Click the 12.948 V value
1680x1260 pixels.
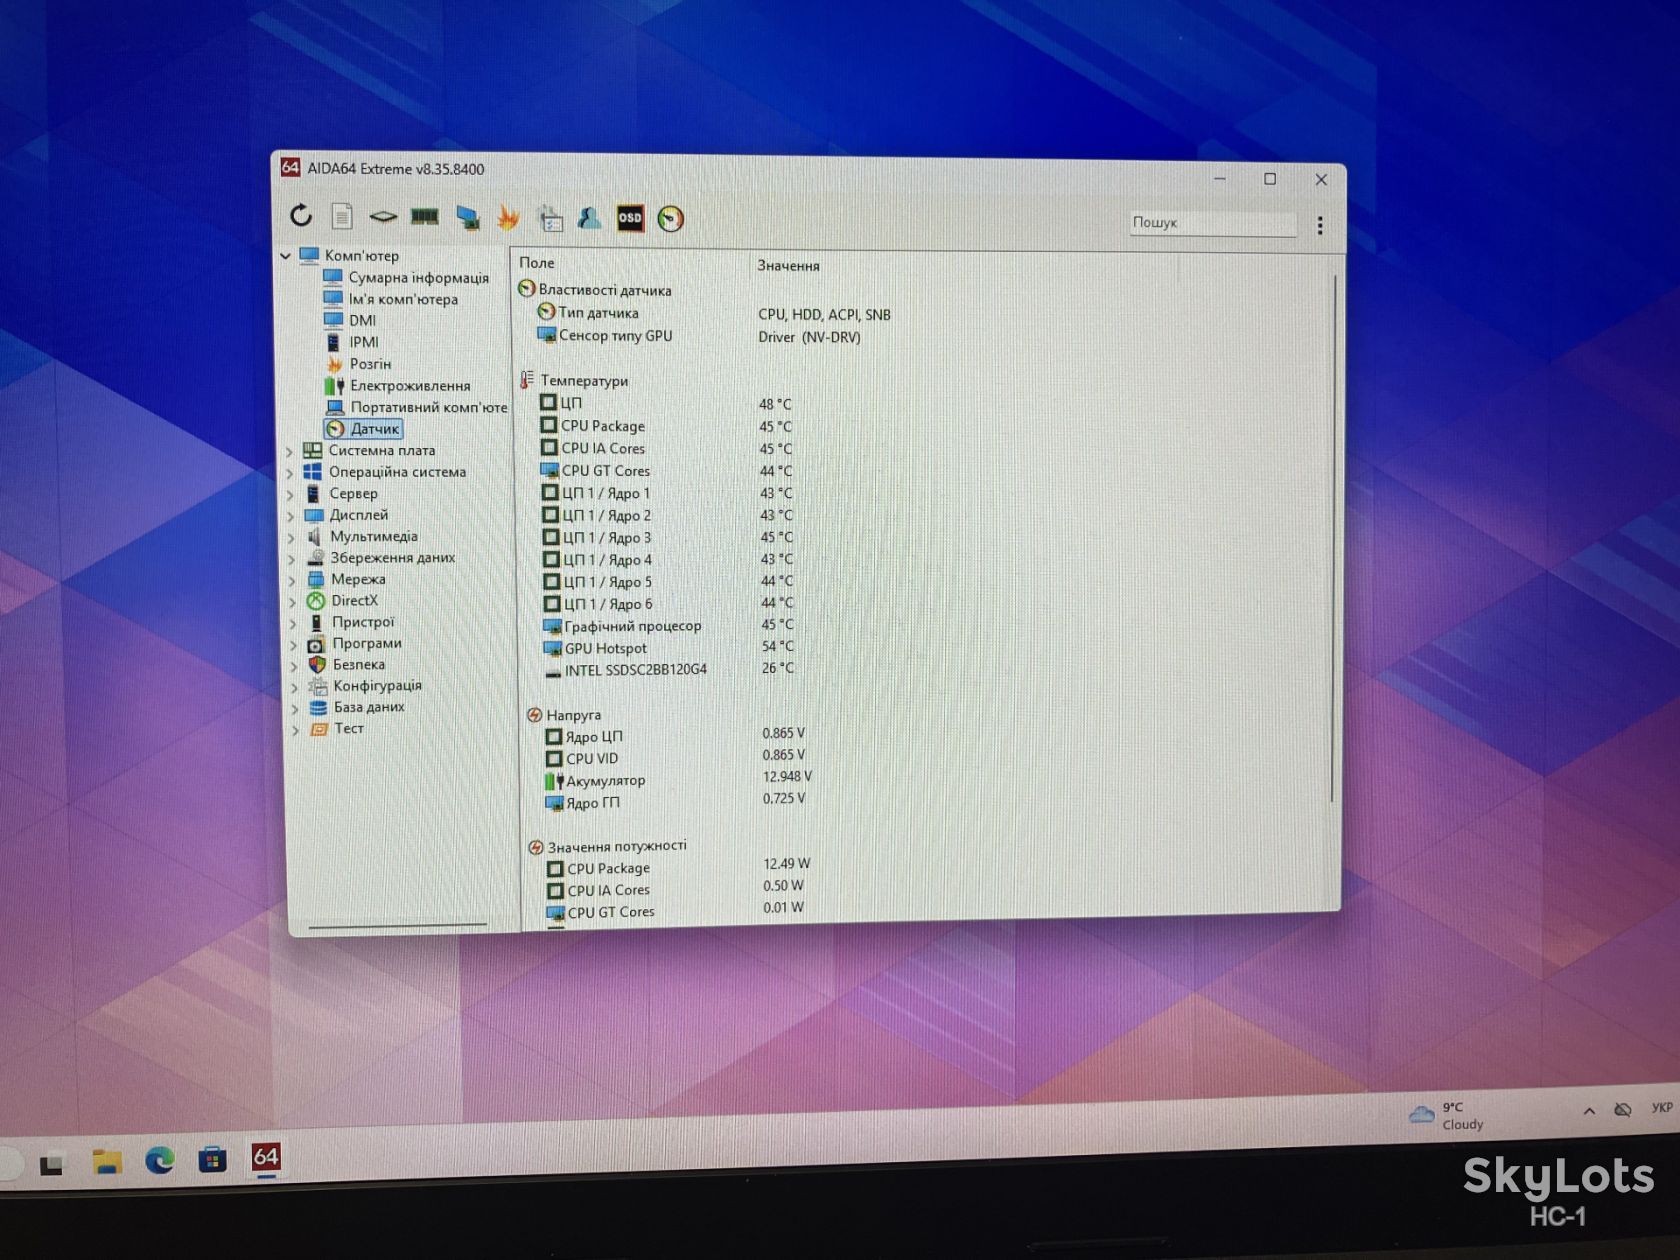787,777
